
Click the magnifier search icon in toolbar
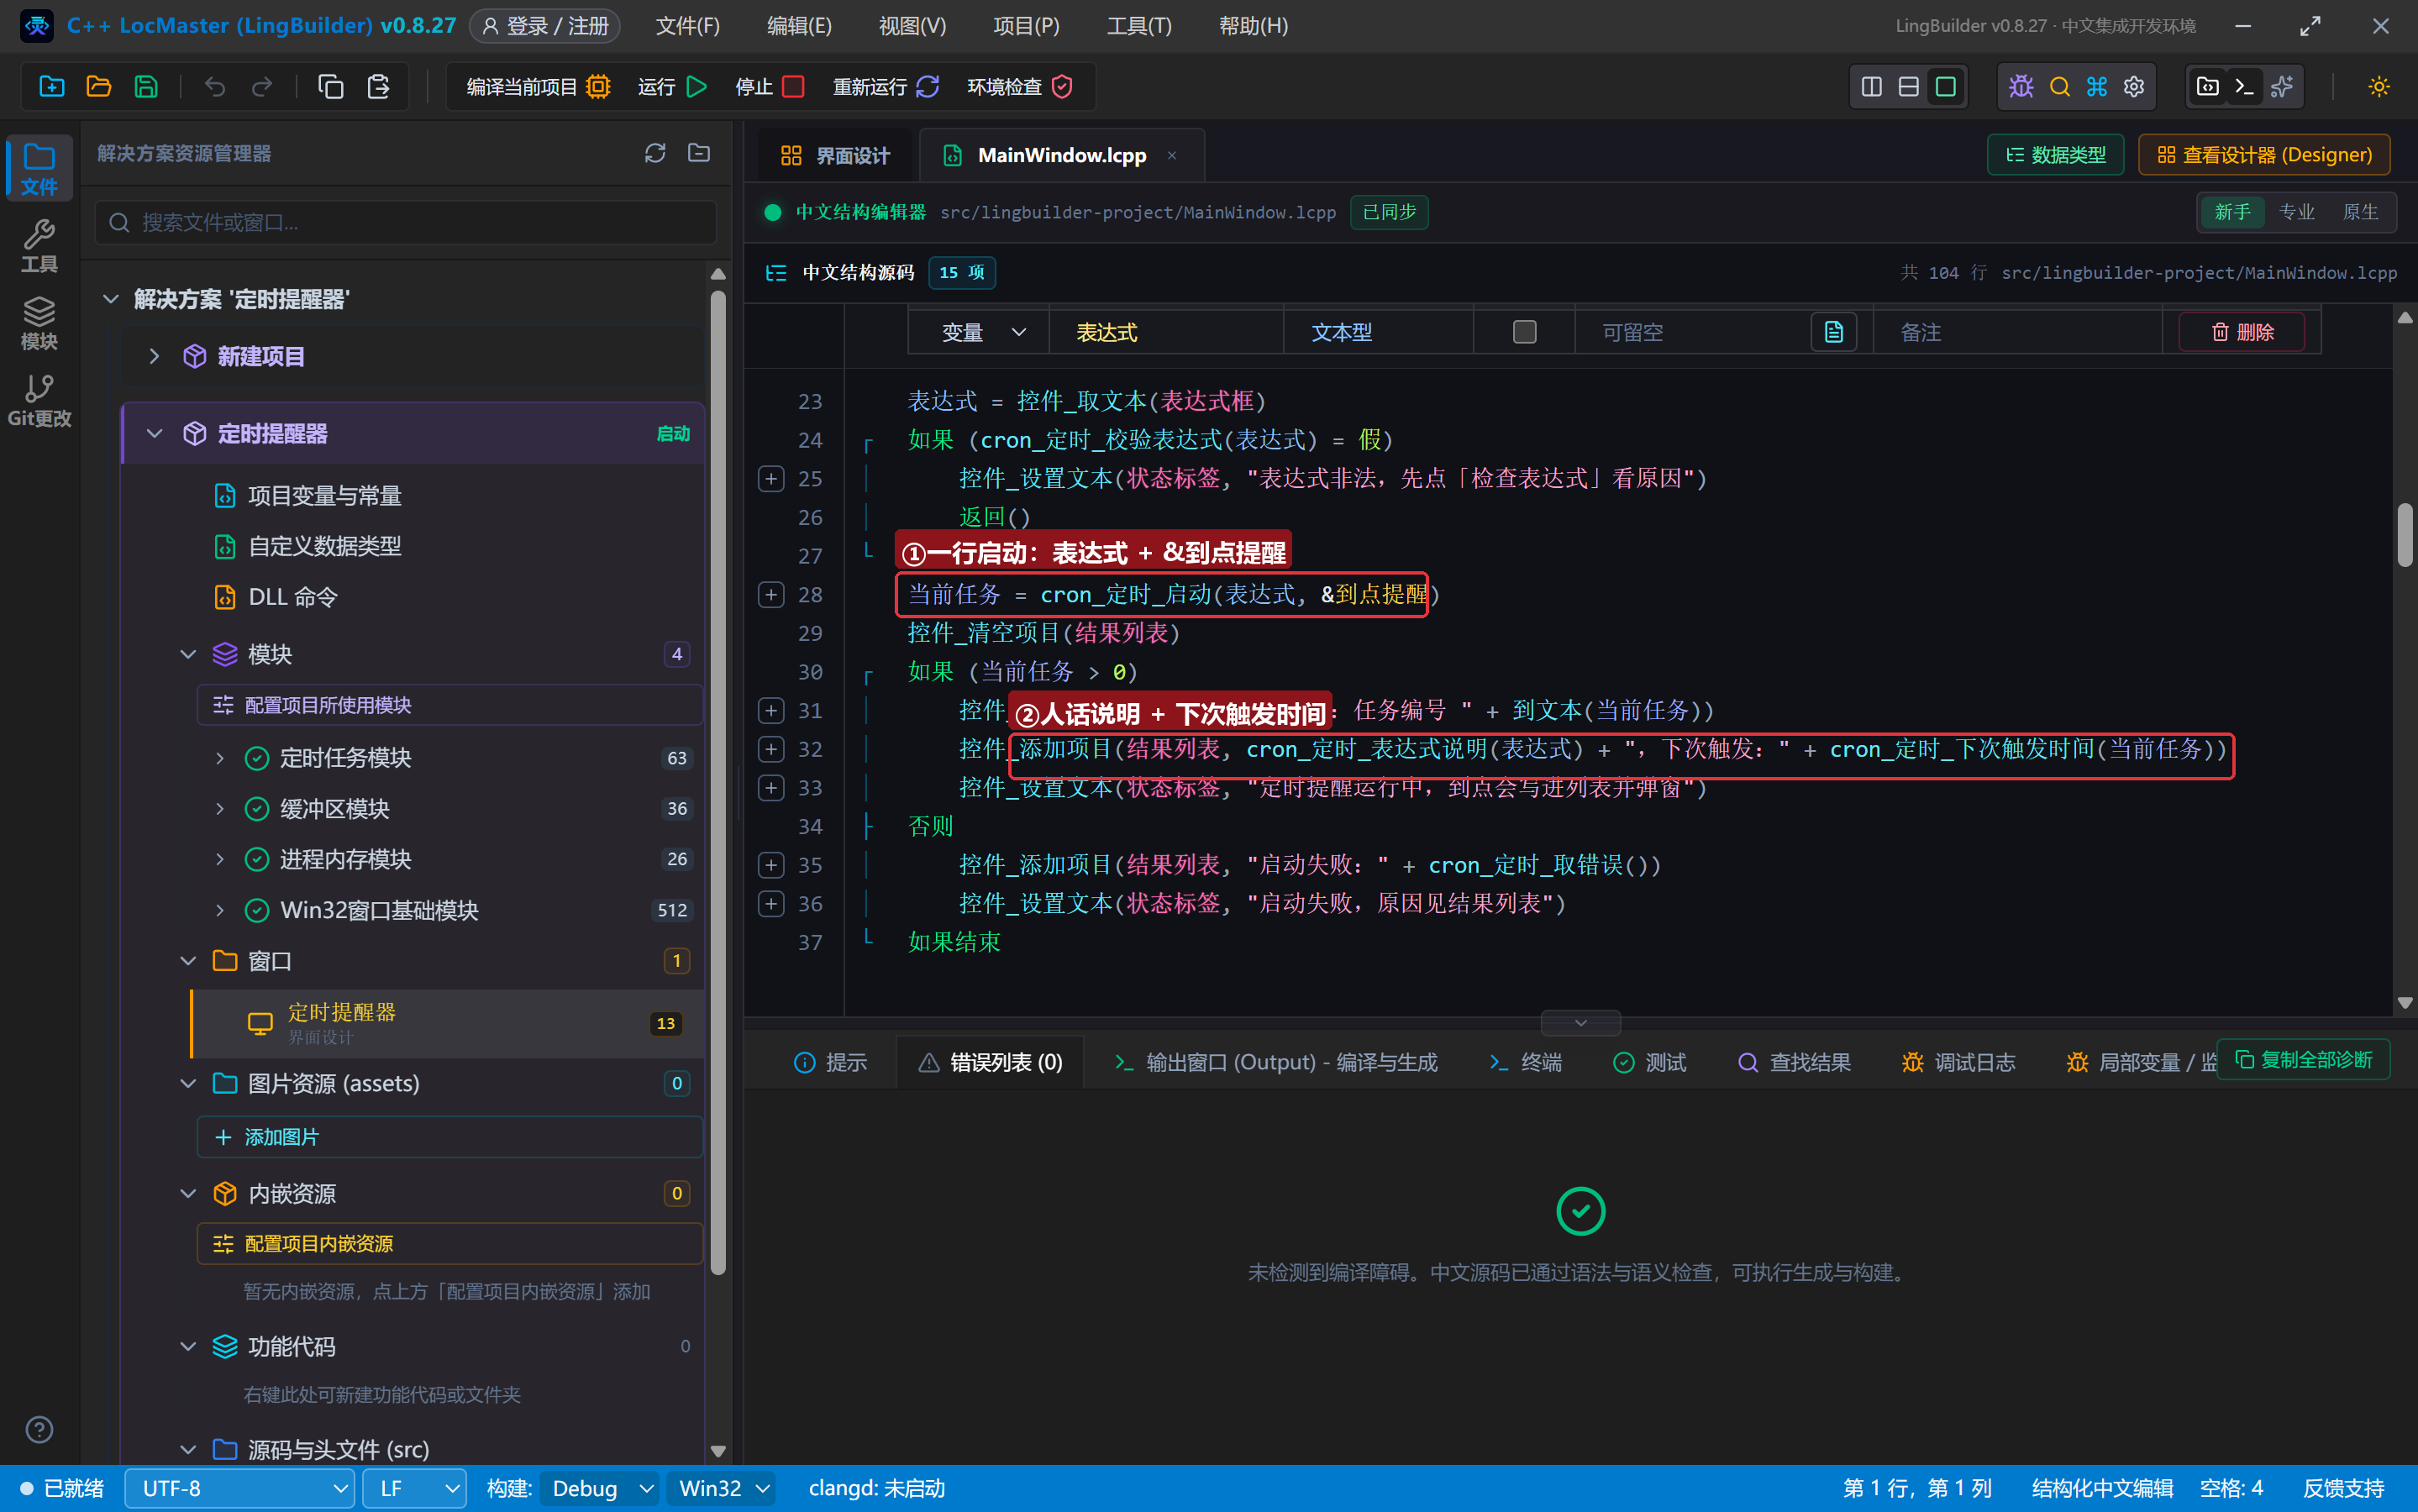[2059, 87]
